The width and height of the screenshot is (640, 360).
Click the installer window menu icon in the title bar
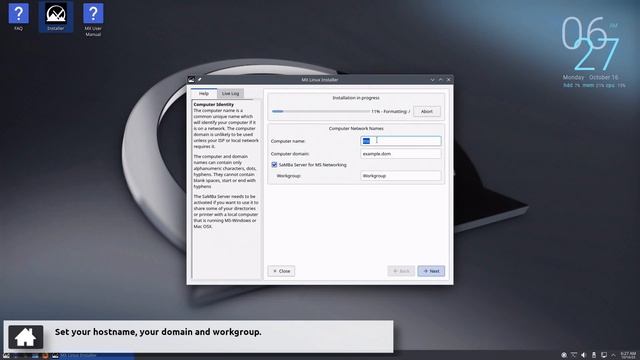191,80
